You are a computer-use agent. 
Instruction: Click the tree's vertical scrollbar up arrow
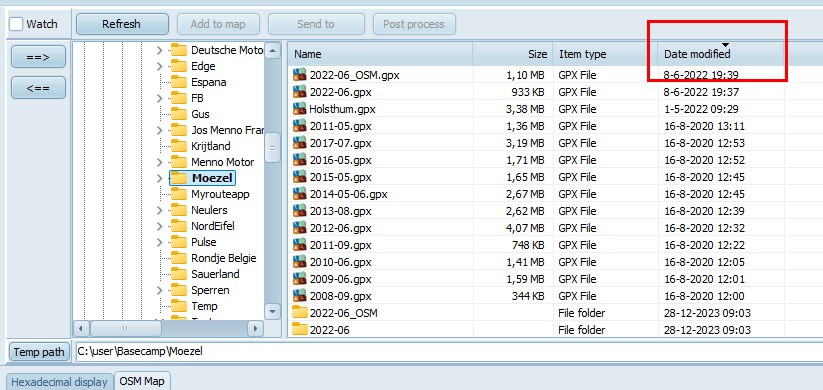[x=272, y=51]
